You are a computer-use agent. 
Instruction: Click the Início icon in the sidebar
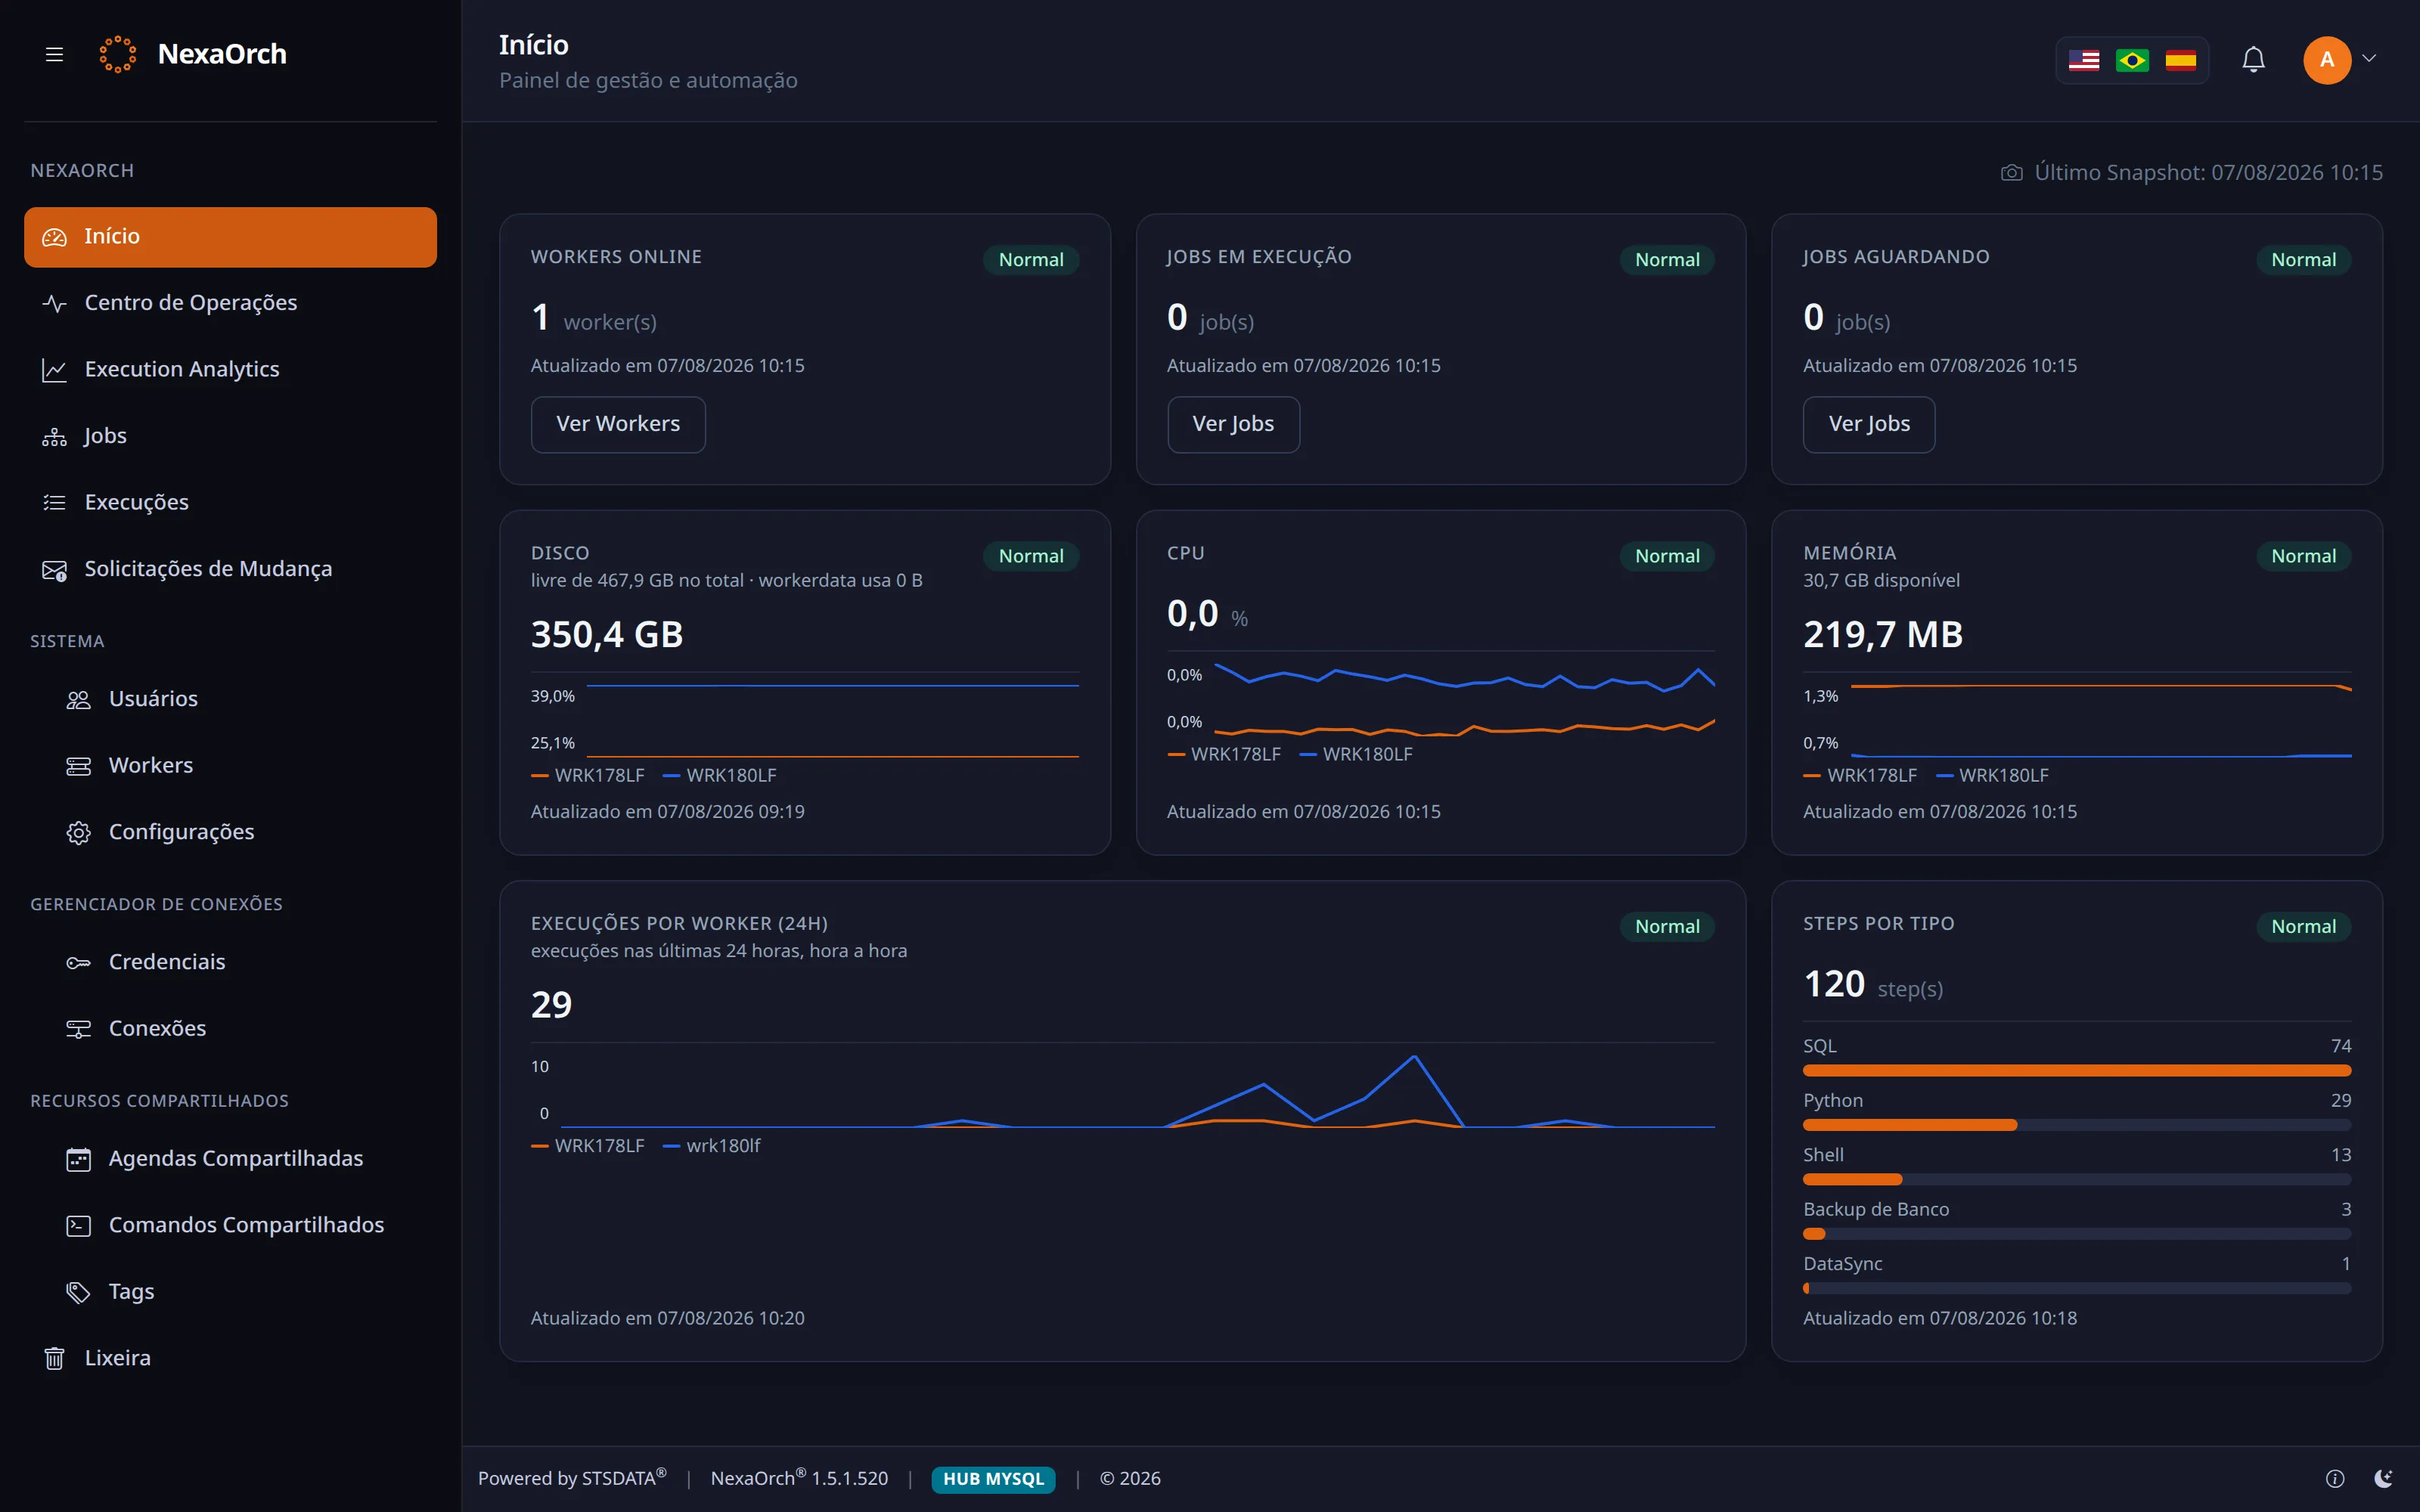54,237
